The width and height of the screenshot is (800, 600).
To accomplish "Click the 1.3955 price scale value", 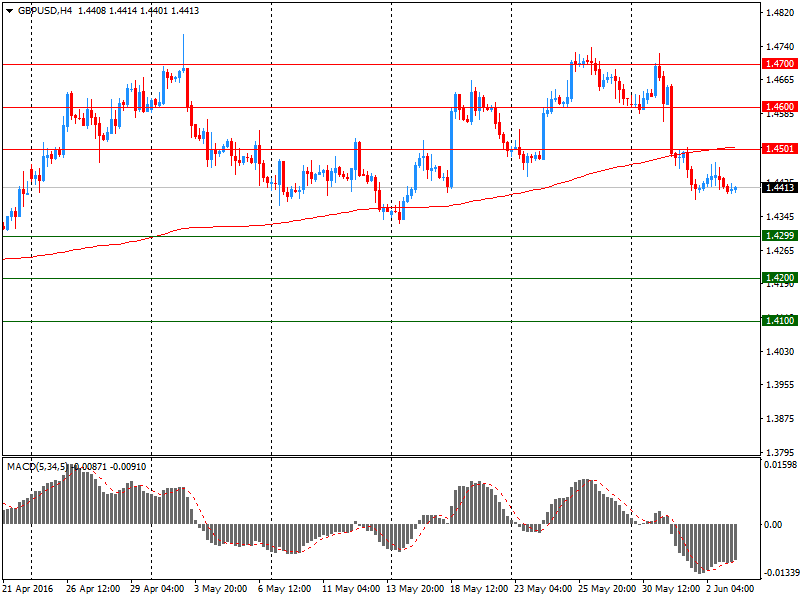I will tap(780, 385).
